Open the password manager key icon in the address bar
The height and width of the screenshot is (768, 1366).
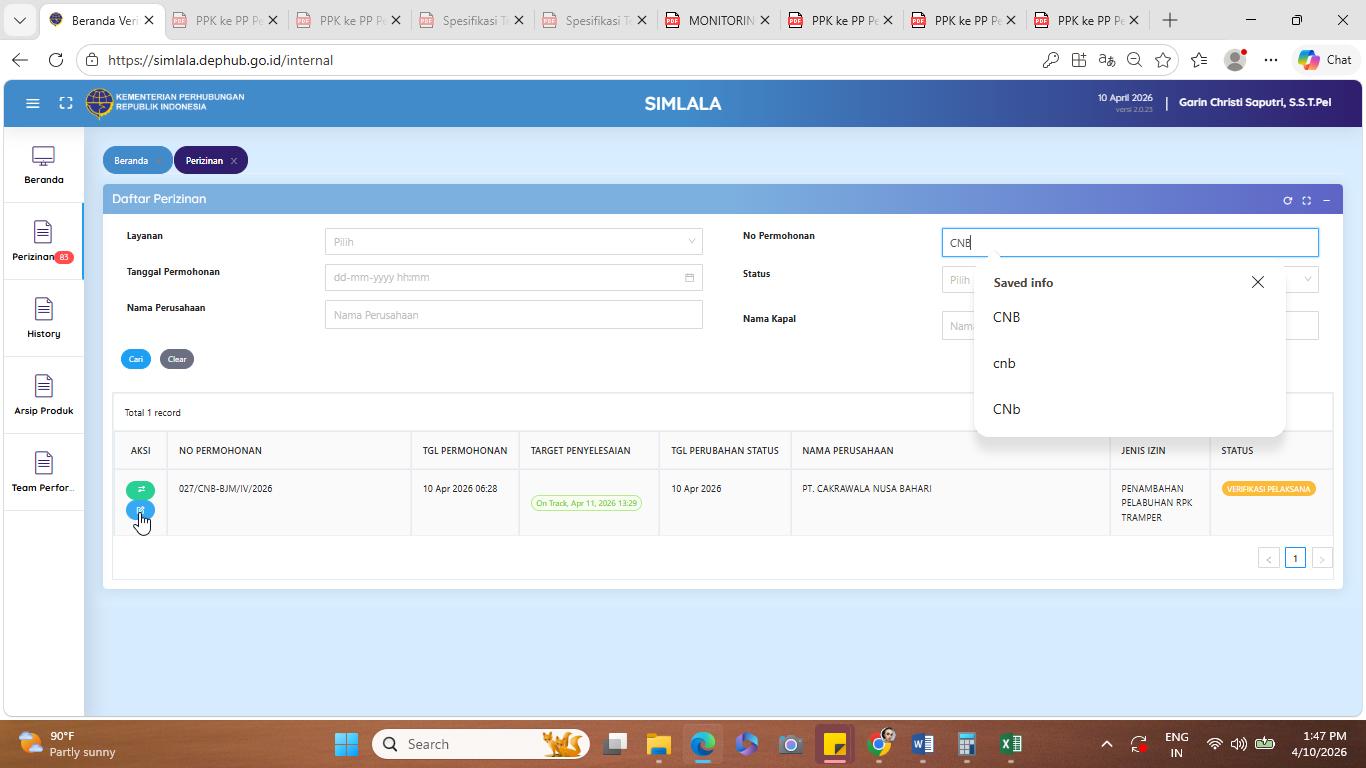coord(1050,60)
